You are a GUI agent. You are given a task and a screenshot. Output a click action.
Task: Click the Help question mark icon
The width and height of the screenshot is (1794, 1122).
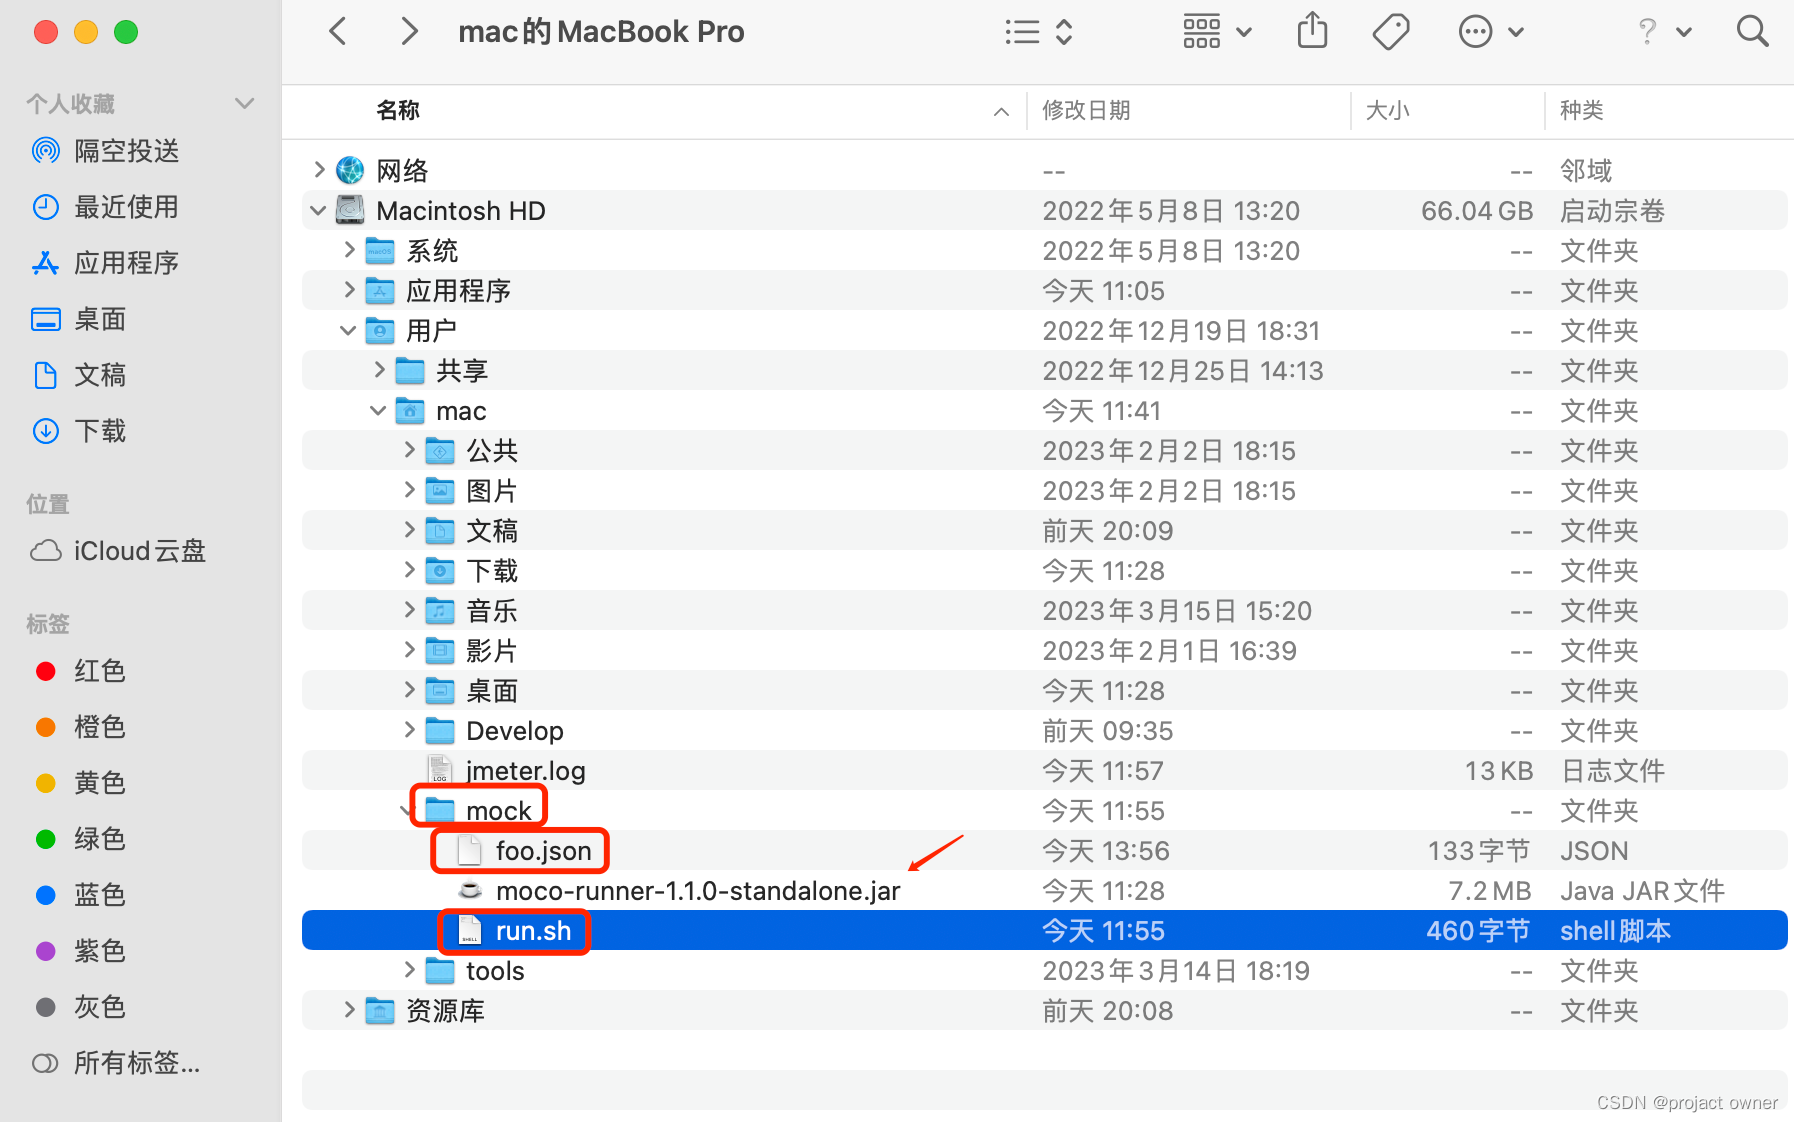click(1646, 31)
